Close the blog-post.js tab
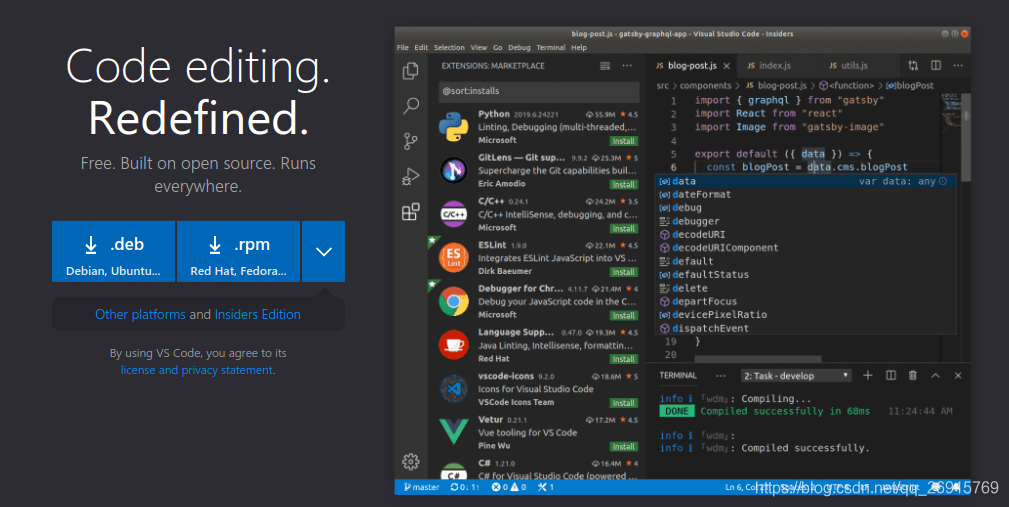 (x=727, y=66)
